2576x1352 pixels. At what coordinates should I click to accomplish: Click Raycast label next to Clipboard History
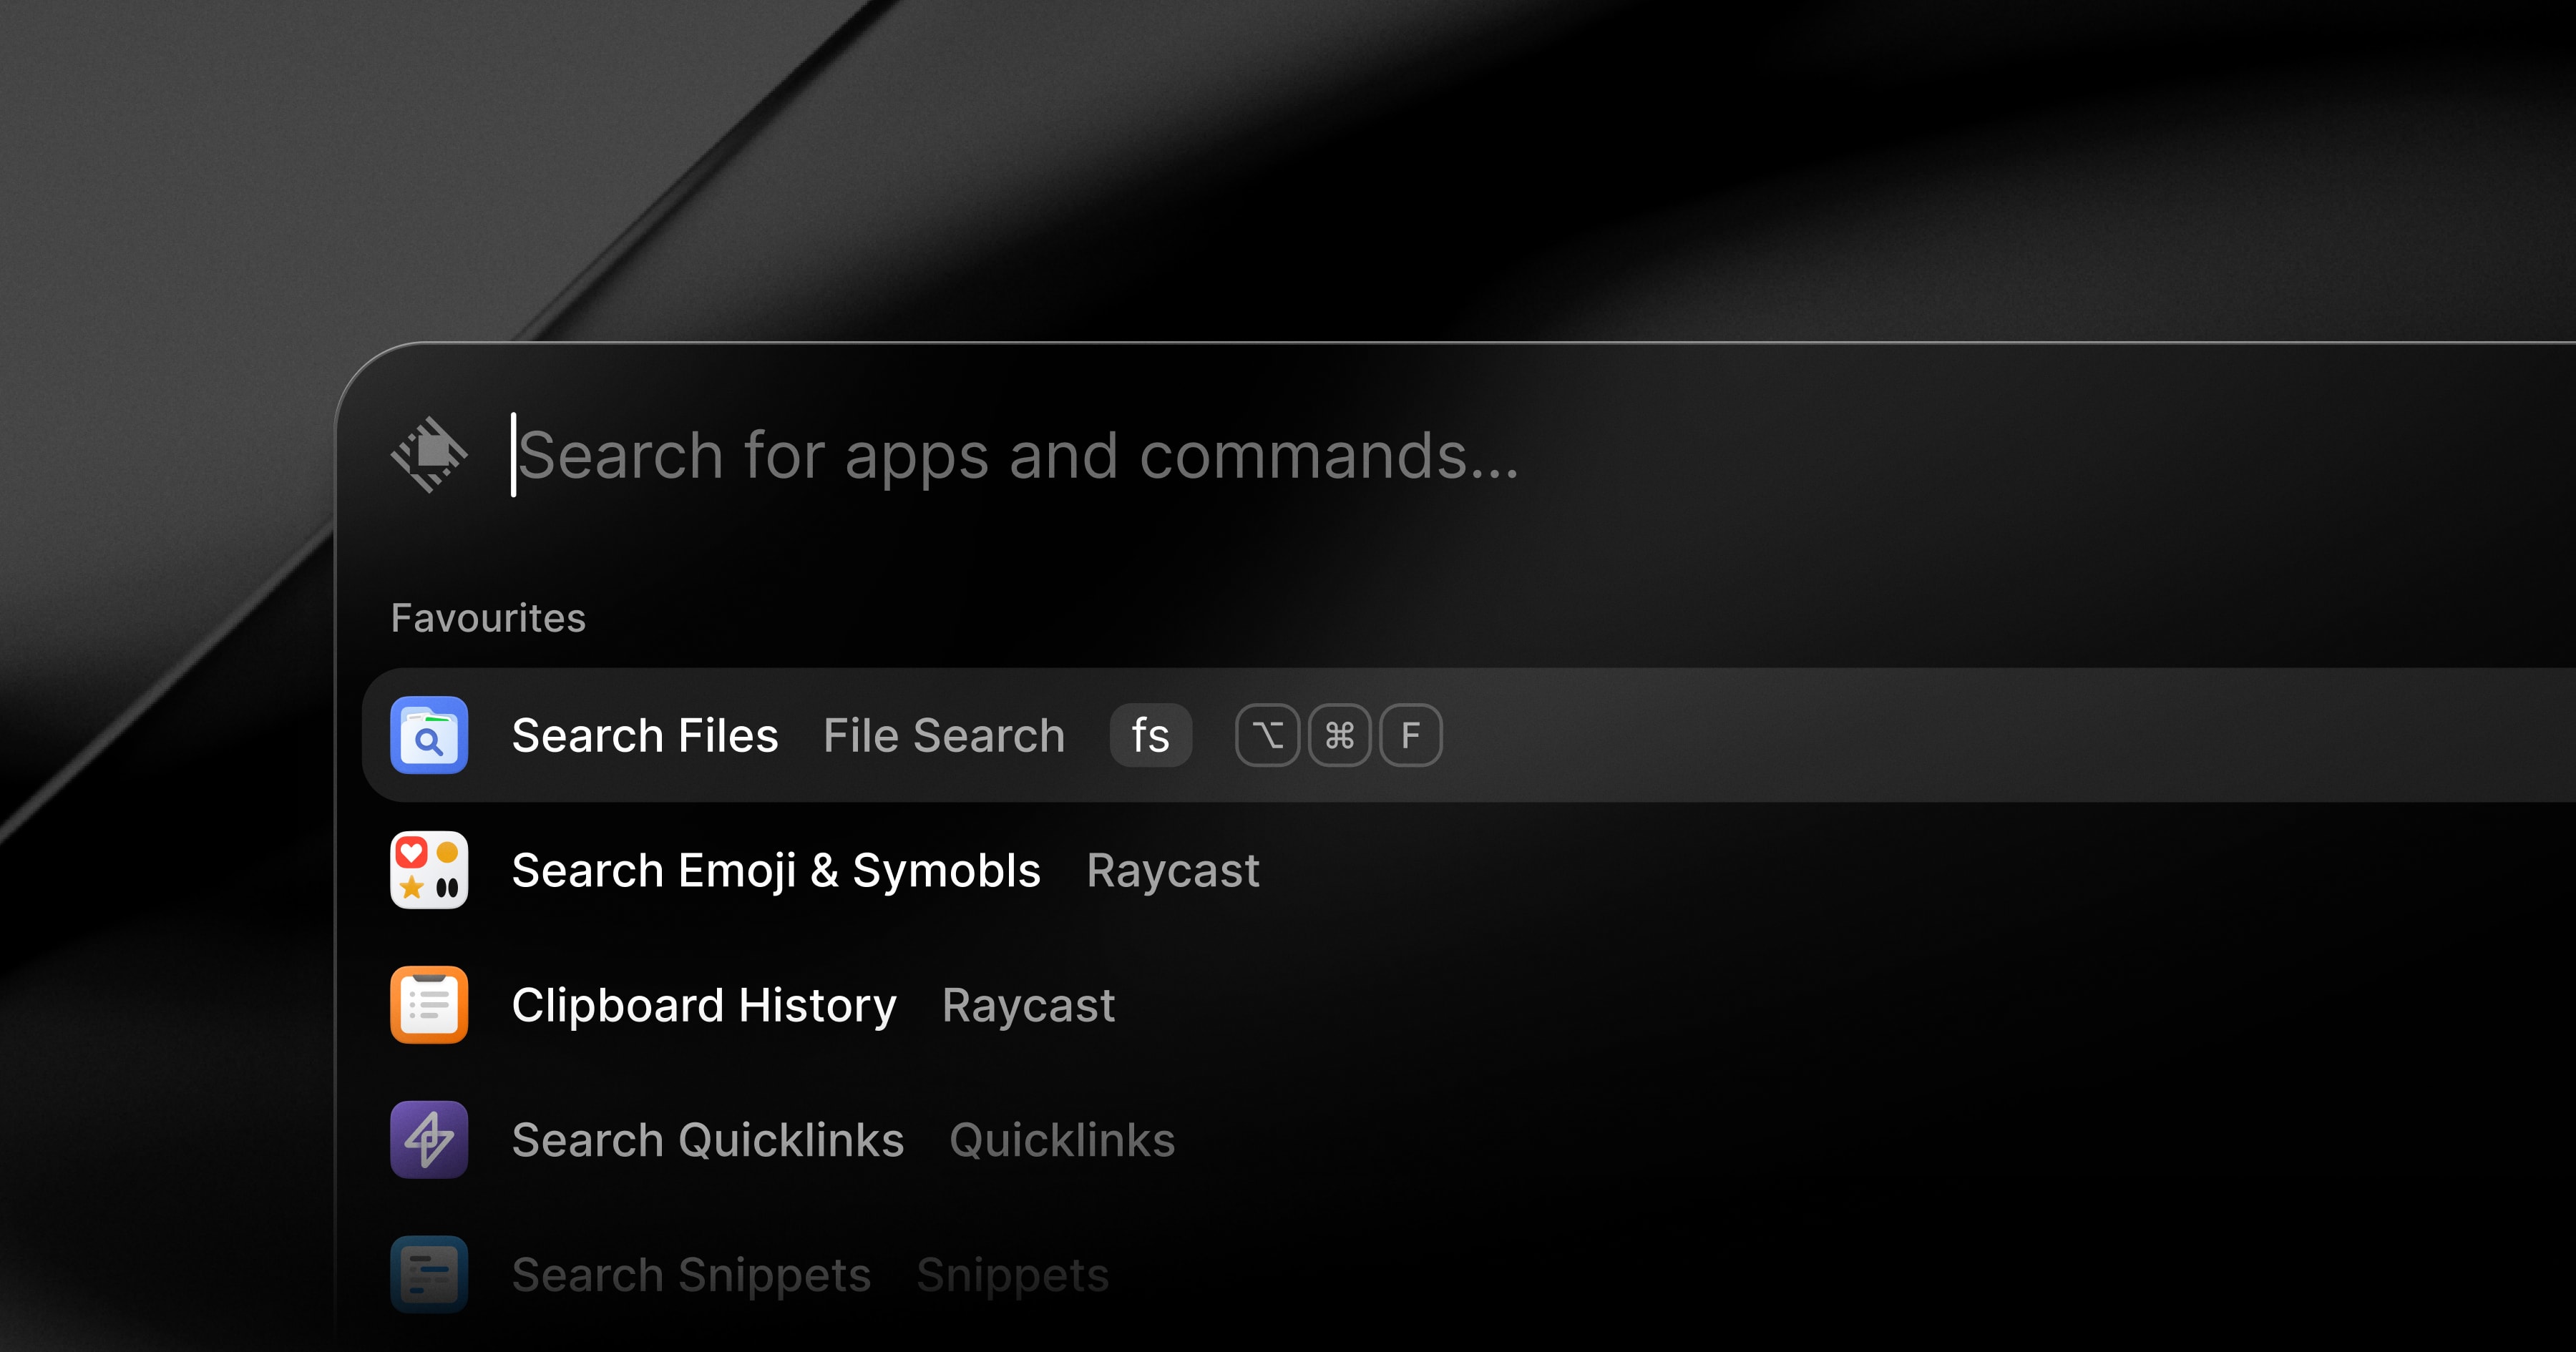tap(1028, 1005)
